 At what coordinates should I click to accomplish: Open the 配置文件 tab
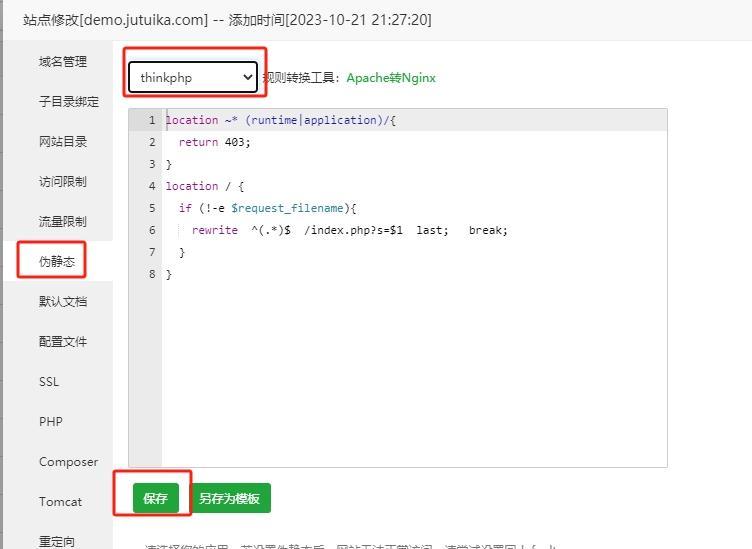(x=62, y=341)
